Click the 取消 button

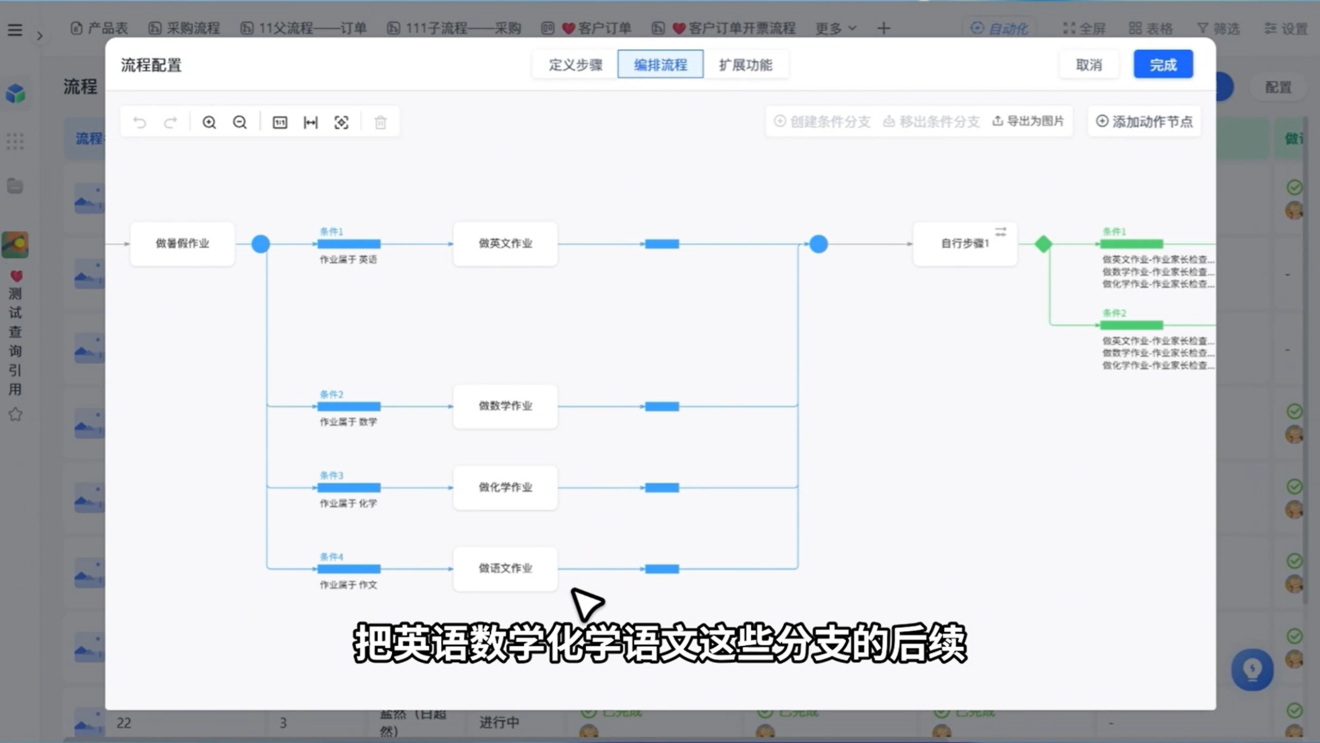[1089, 64]
